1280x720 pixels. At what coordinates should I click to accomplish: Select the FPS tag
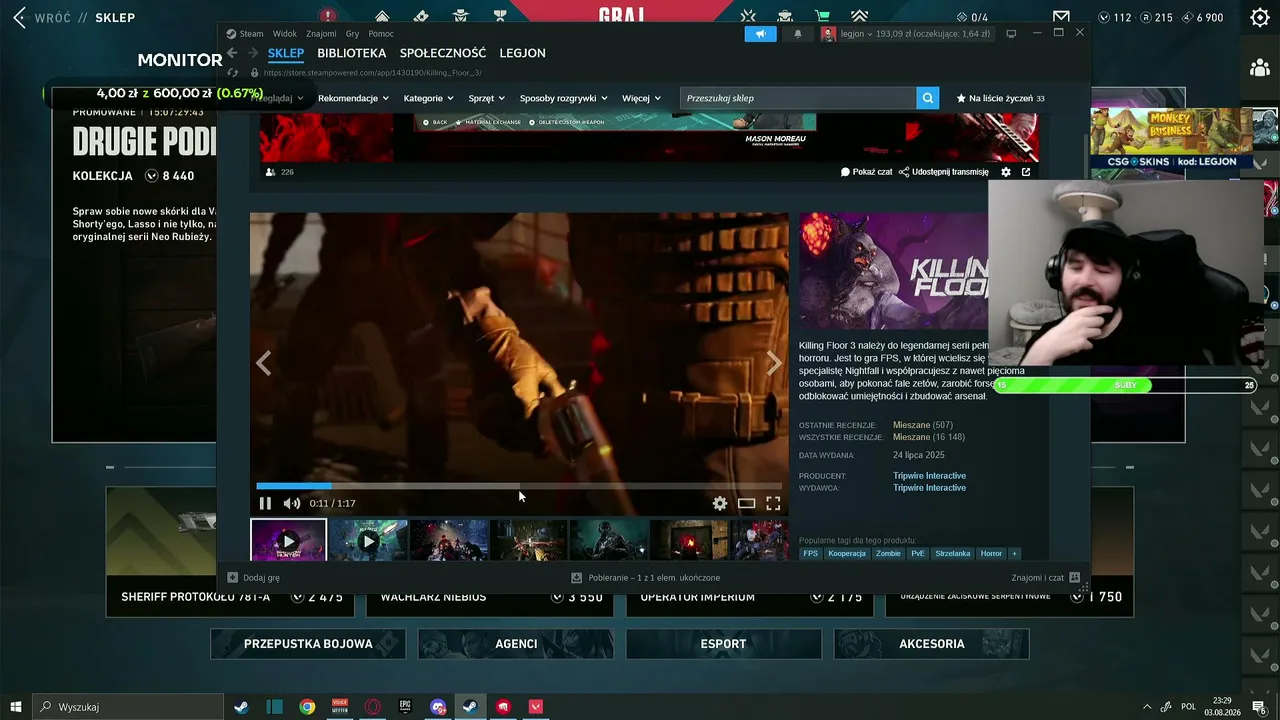810,554
